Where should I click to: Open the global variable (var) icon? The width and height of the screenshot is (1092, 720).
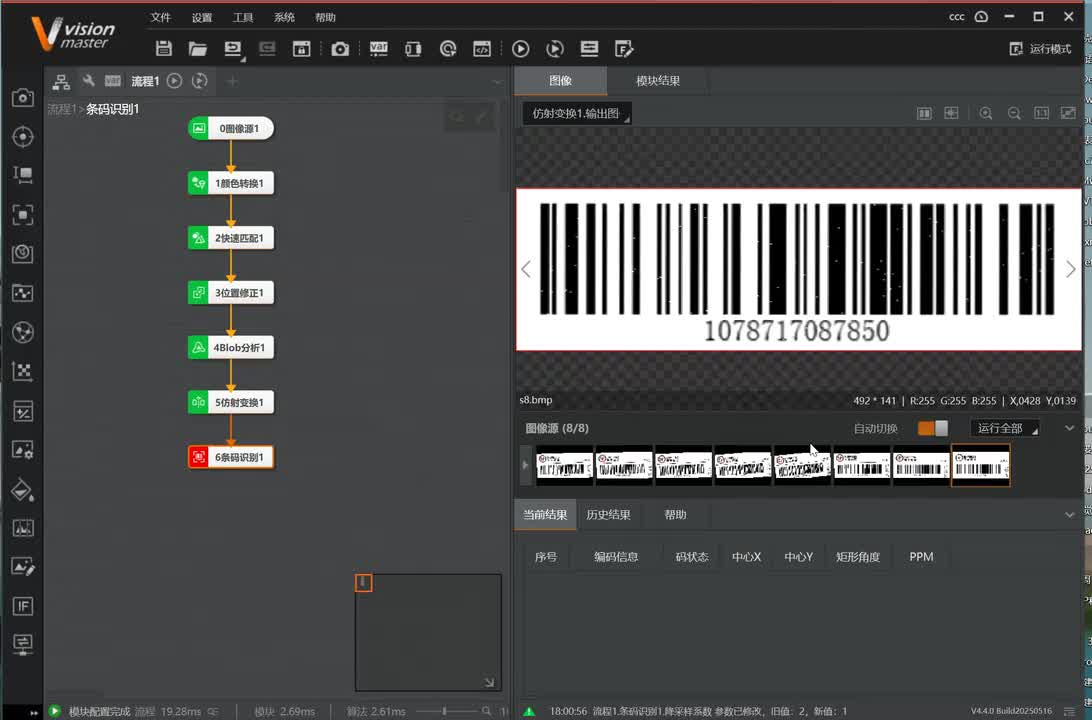click(378, 49)
